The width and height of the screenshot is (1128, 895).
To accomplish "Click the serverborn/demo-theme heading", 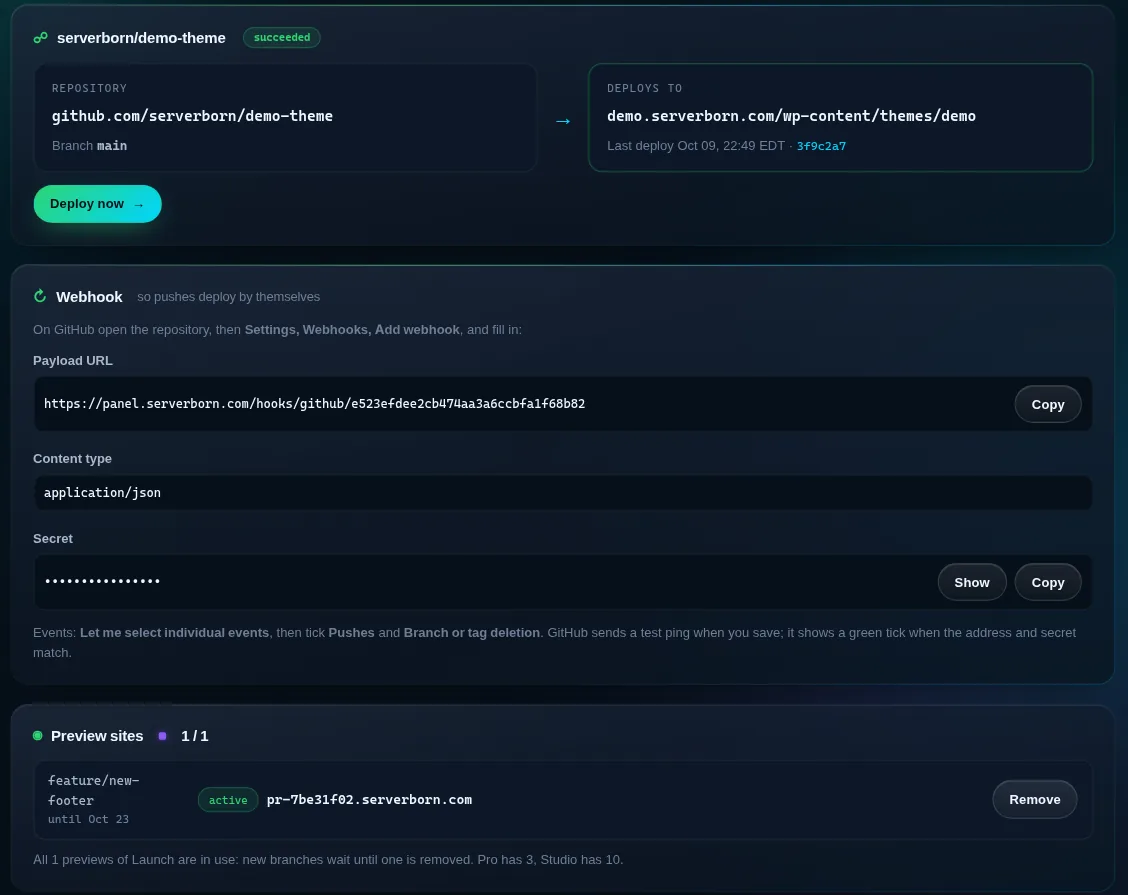I will 141,38.
